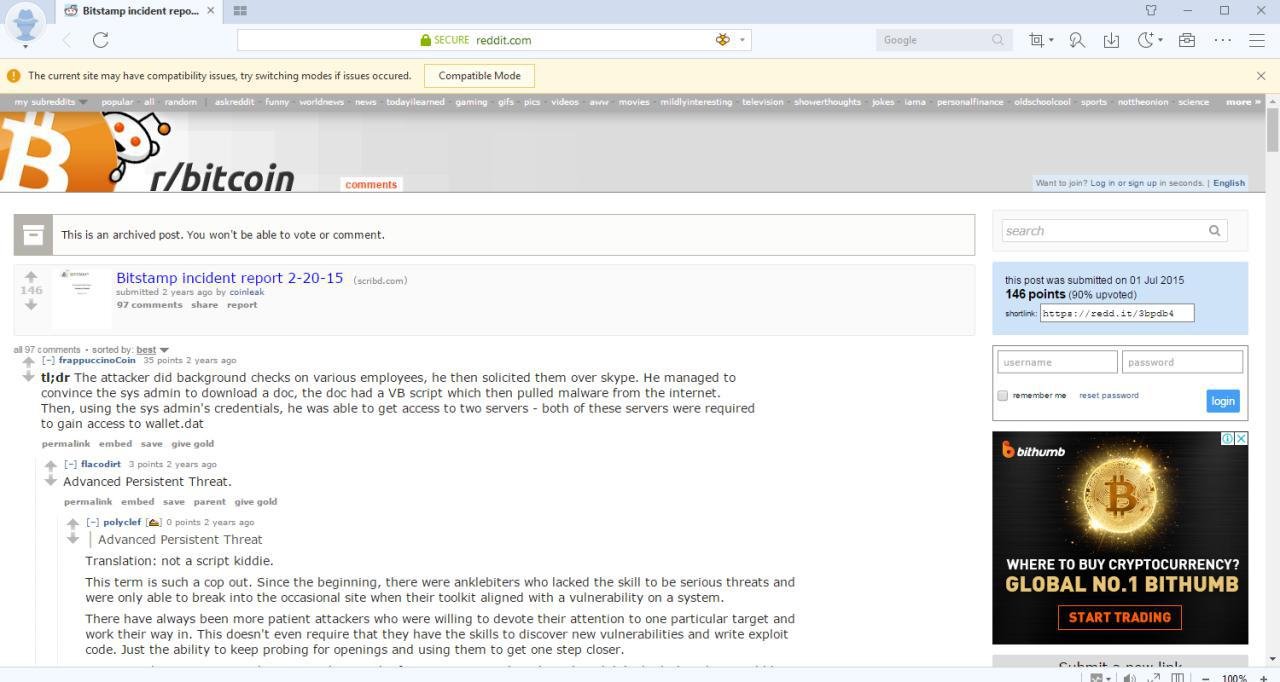
Task: Open the downloads icon
Action: tap(1111, 40)
